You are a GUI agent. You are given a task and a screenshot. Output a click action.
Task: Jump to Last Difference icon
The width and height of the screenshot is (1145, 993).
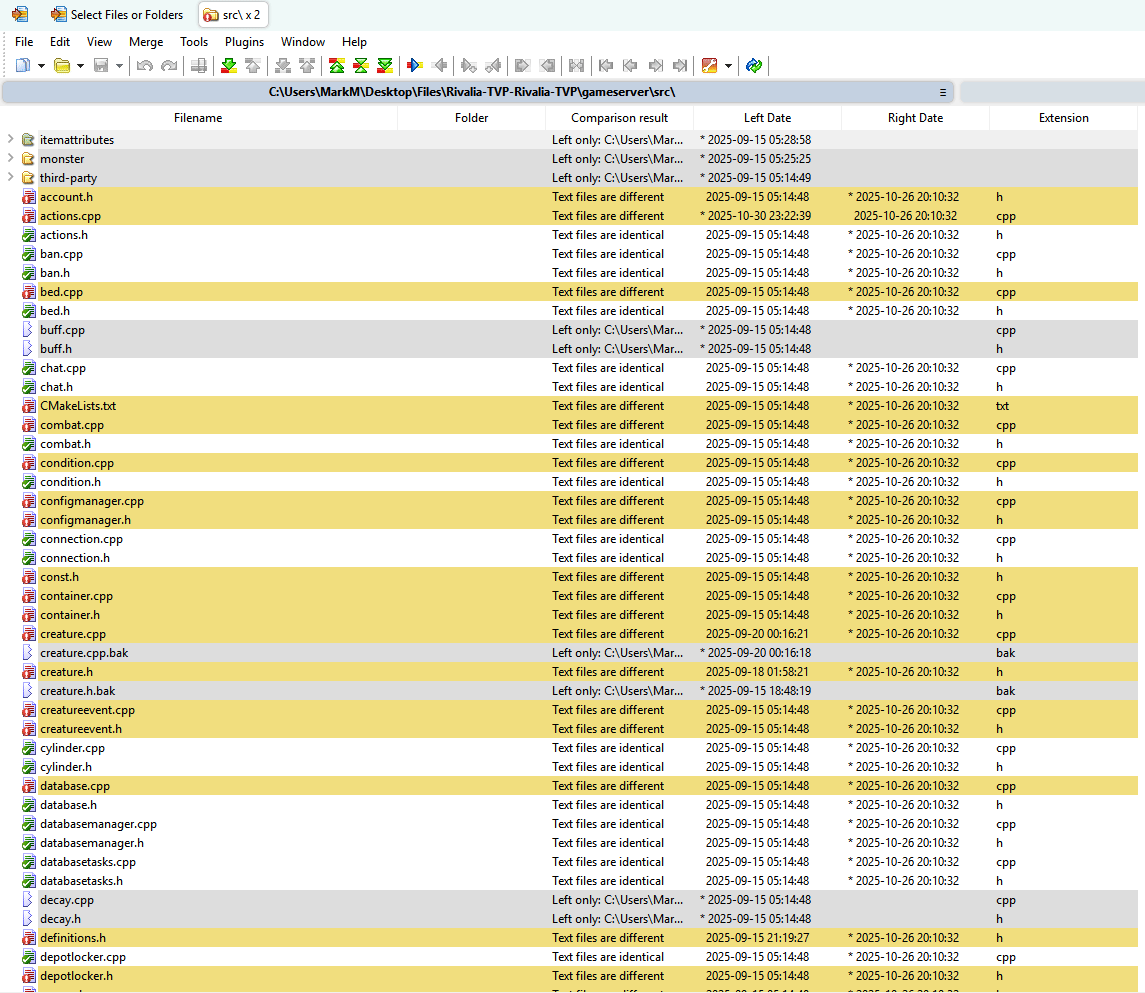[x=385, y=66]
